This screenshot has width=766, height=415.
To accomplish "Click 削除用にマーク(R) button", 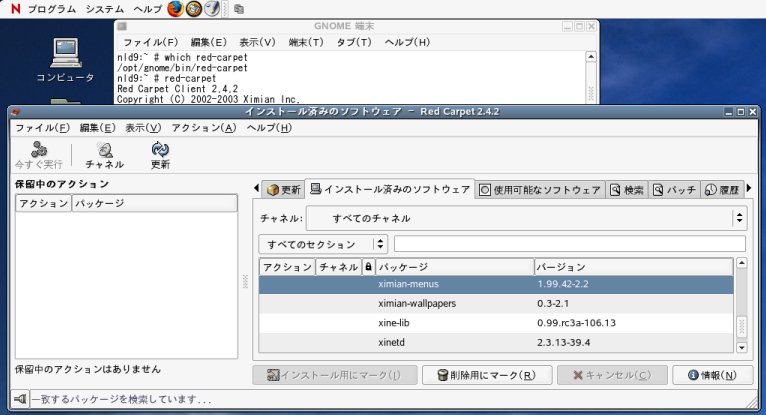I will click(x=487, y=375).
